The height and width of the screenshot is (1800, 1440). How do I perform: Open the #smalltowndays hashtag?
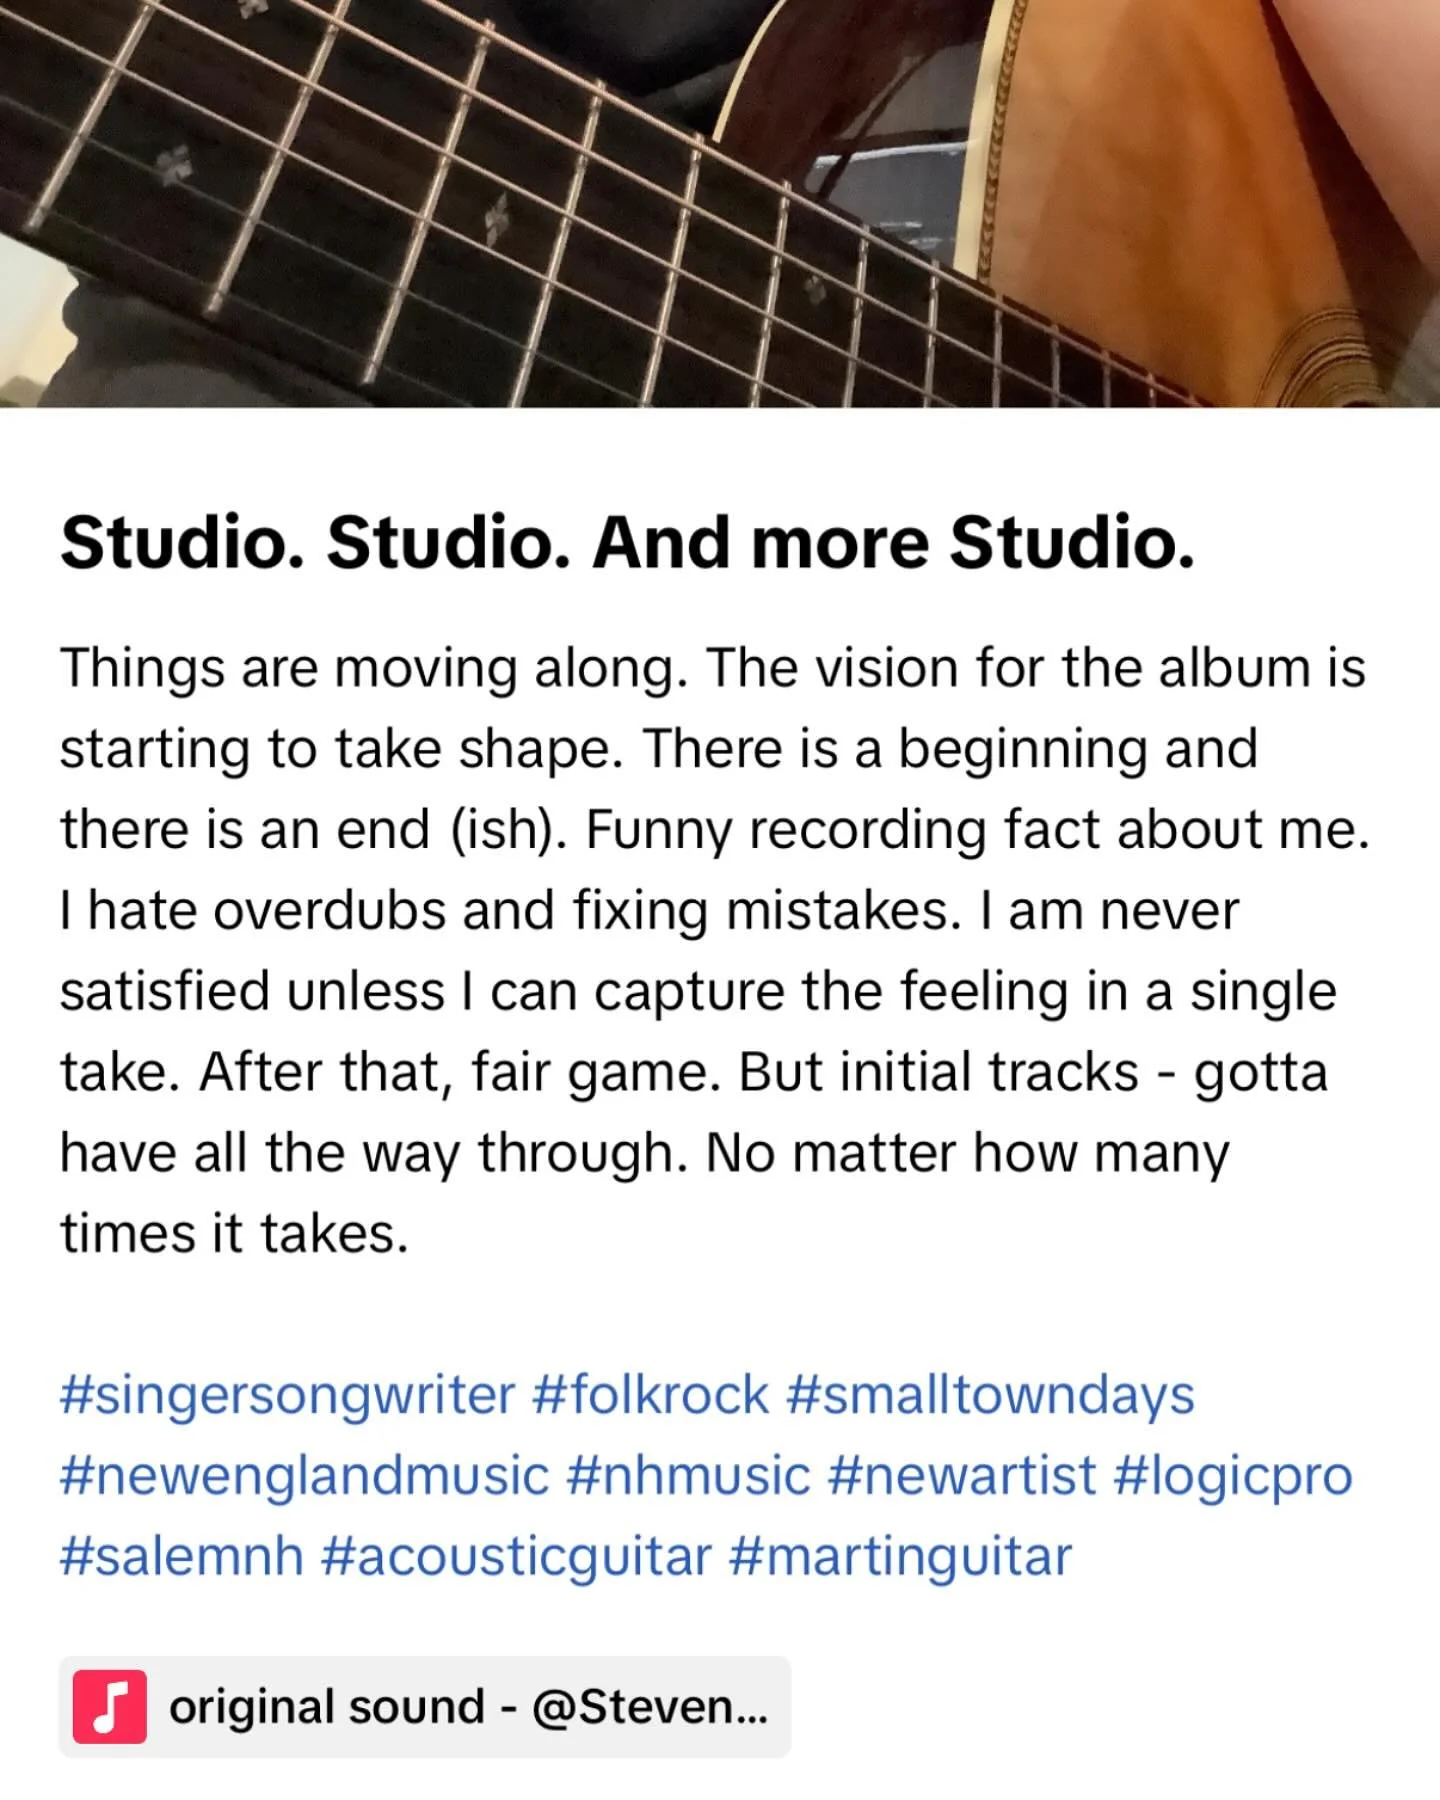tap(991, 1395)
